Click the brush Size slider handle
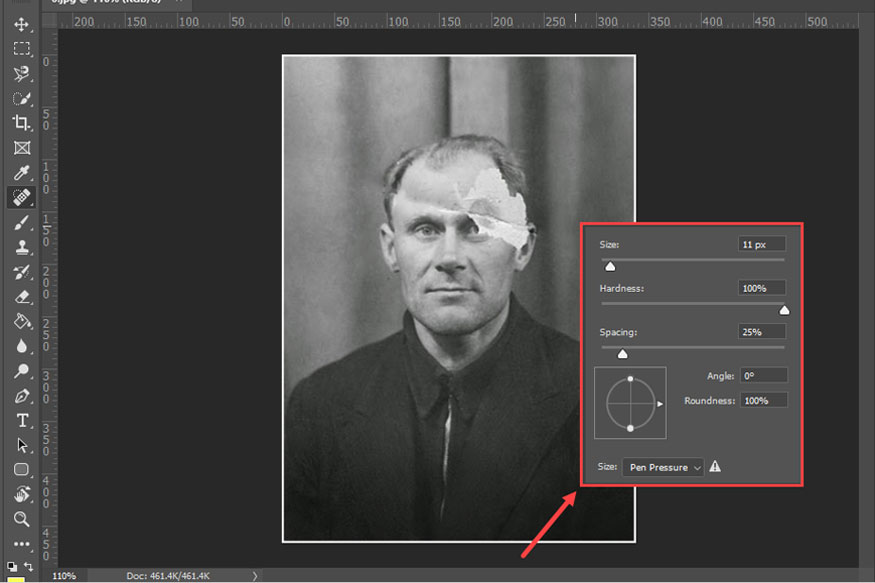 [610, 267]
